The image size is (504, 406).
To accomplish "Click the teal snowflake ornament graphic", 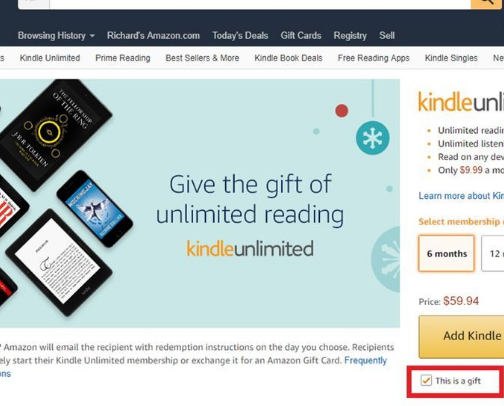I will tap(373, 138).
